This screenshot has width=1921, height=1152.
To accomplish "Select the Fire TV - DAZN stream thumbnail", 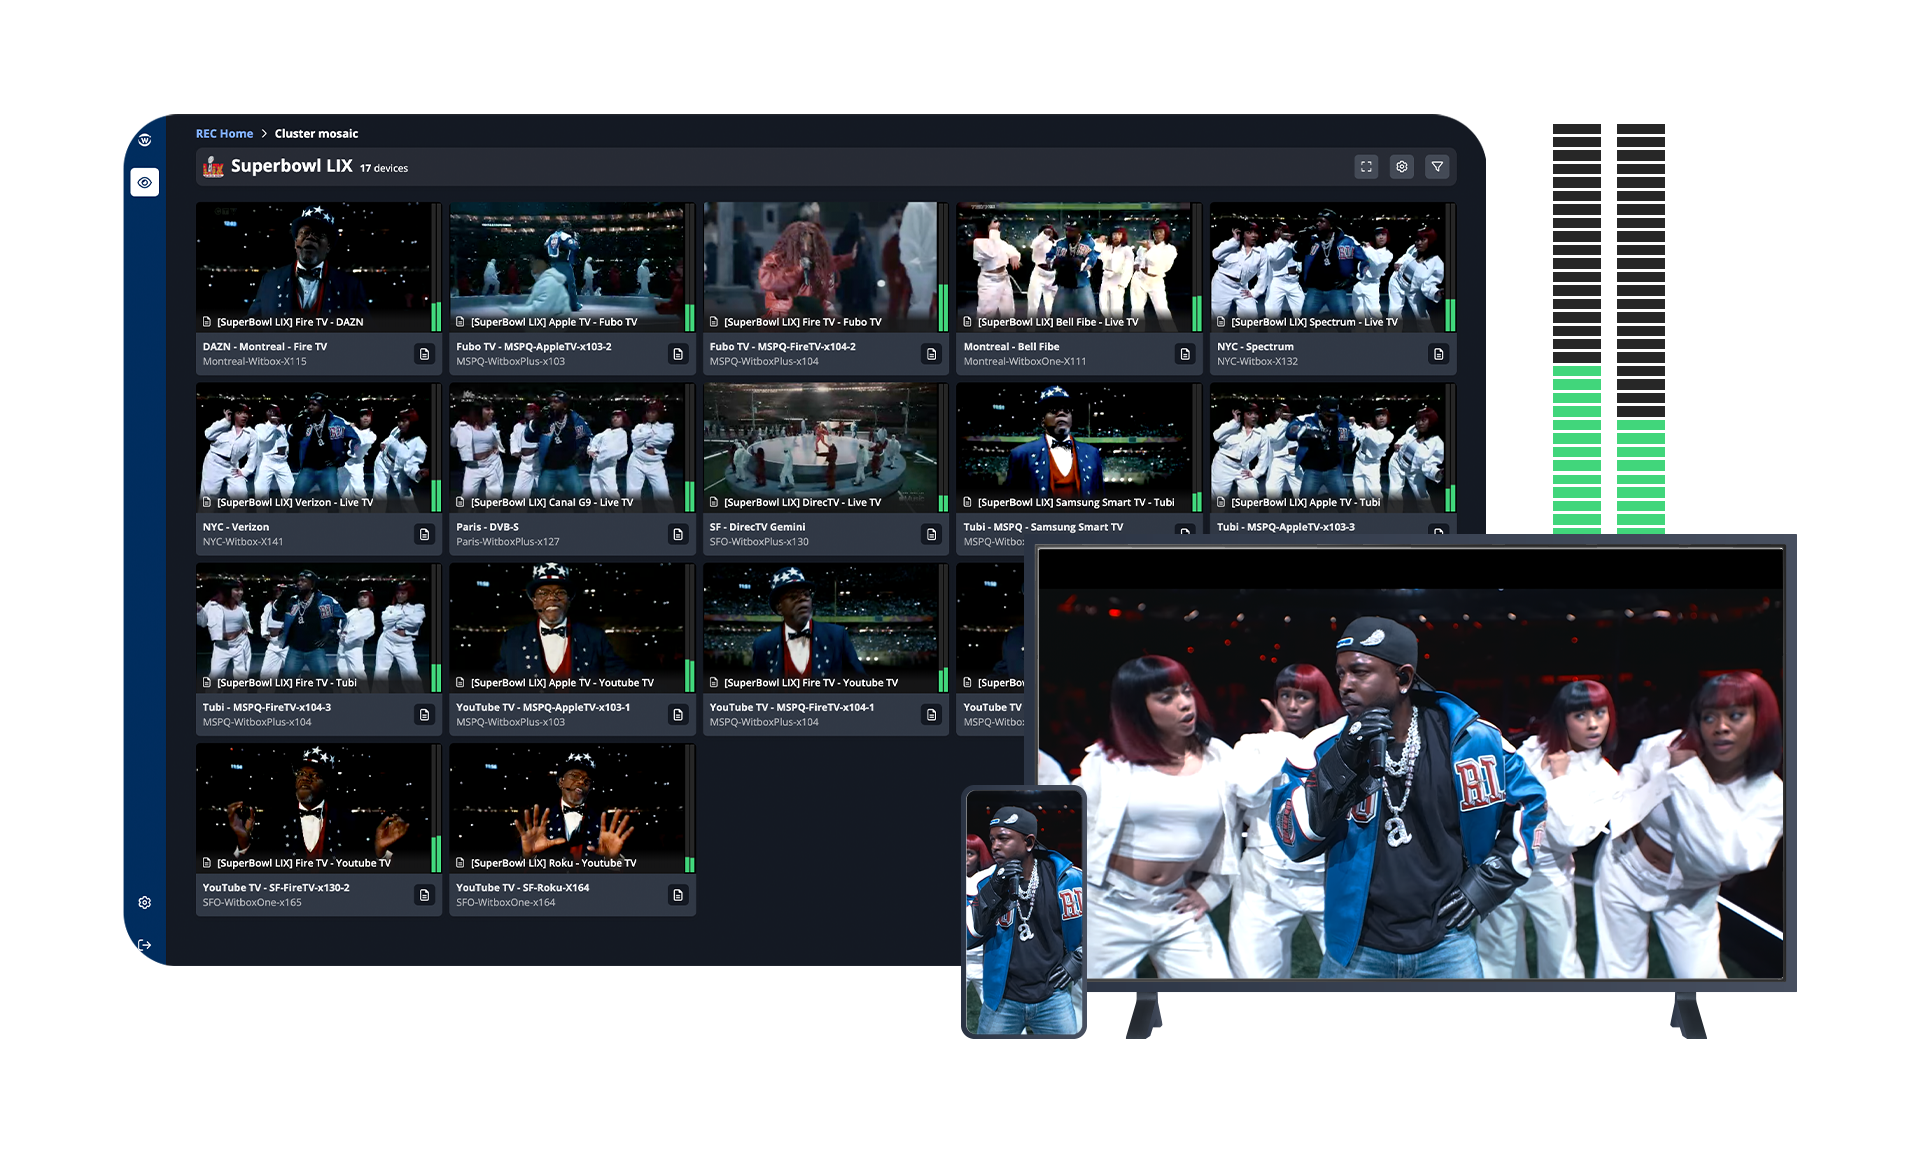I will click(x=313, y=264).
